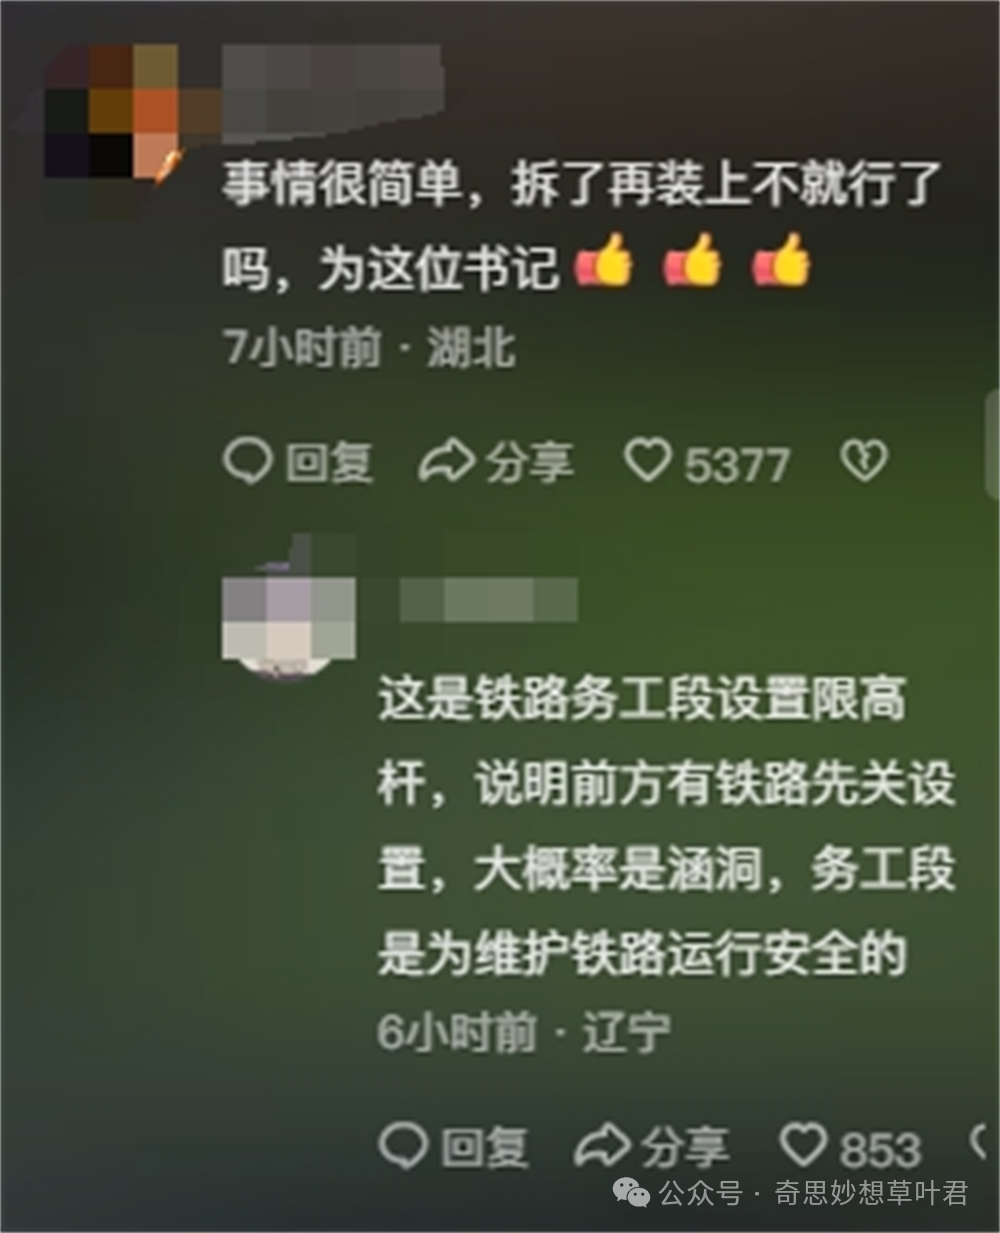1000x1233 pixels.
Task: Click the second commenter's blurred username
Action: (487, 600)
